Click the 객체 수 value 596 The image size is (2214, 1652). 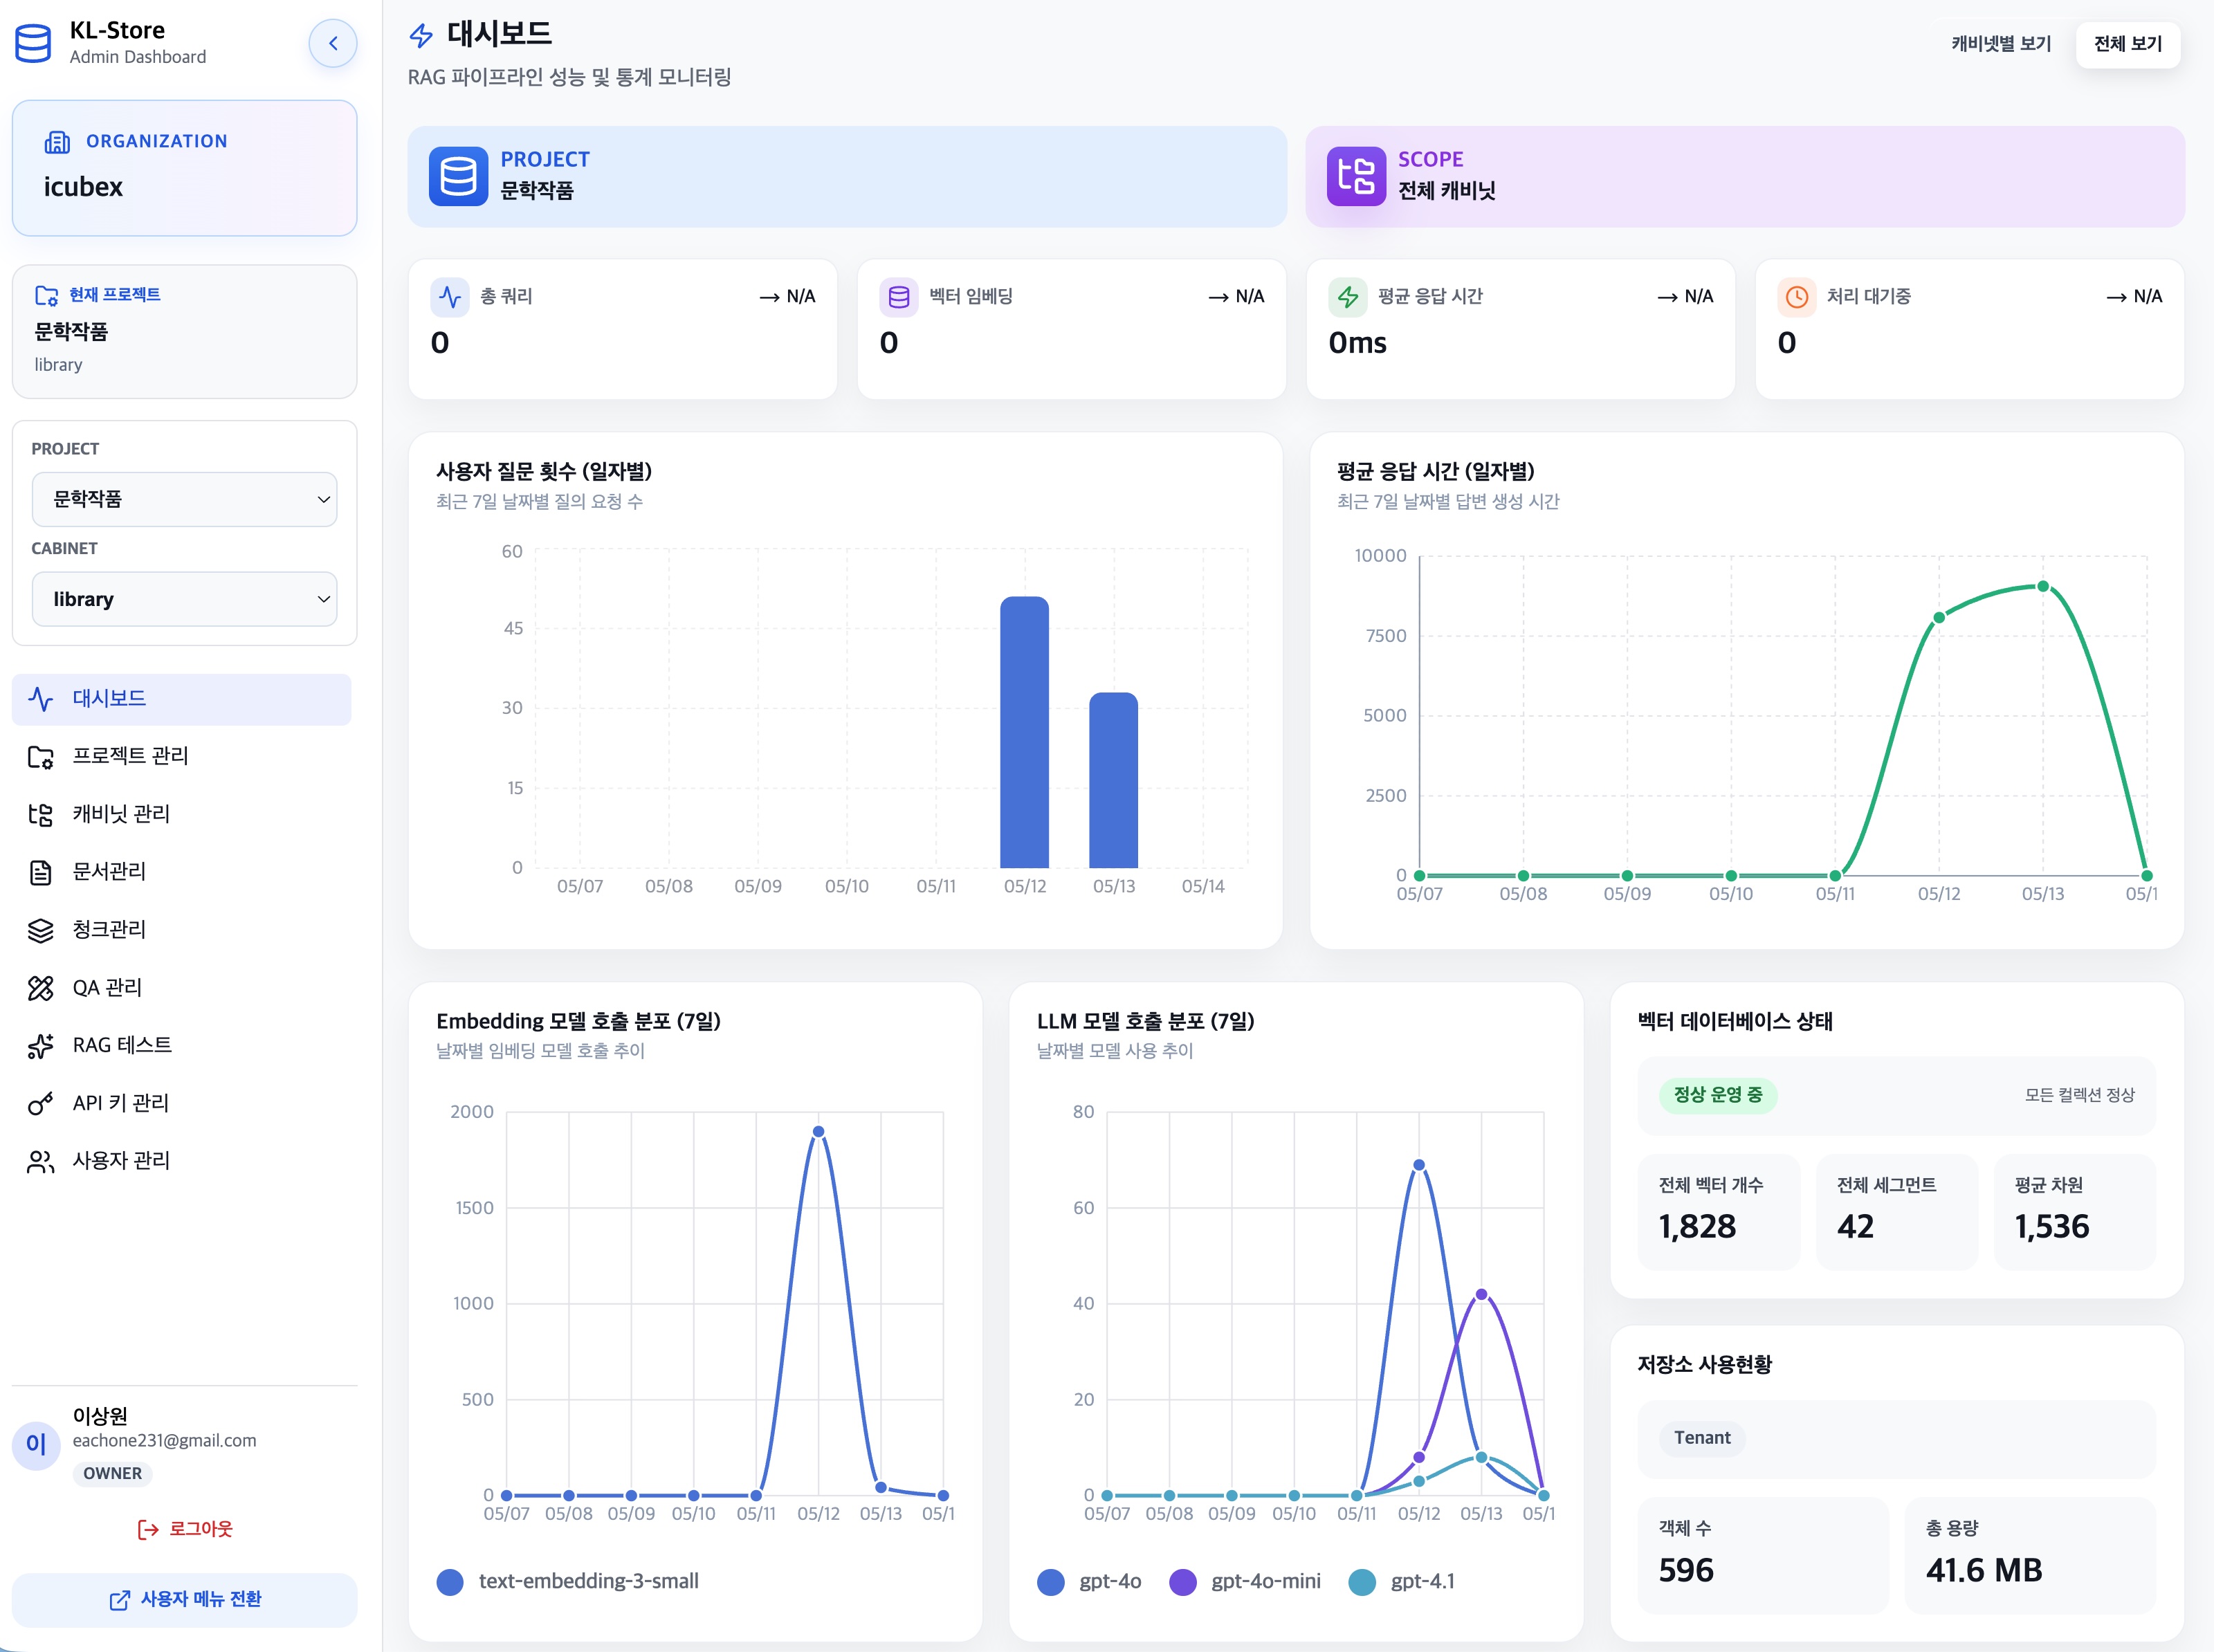tap(1686, 1571)
